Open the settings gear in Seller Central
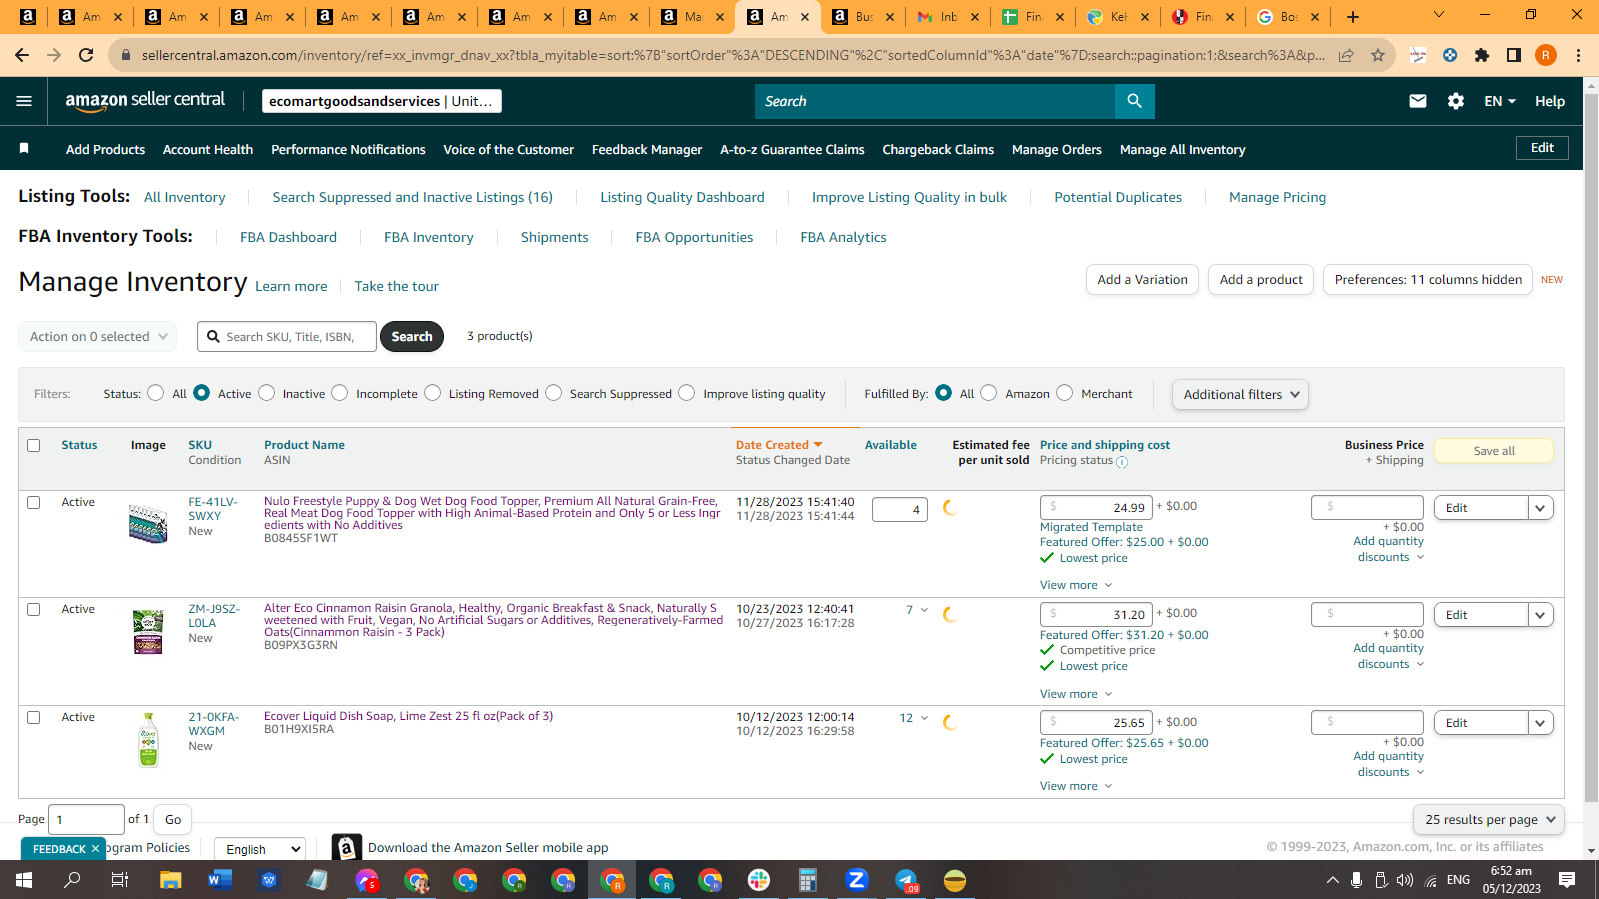The height and width of the screenshot is (899, 1599). click(x=1456, y=101)
